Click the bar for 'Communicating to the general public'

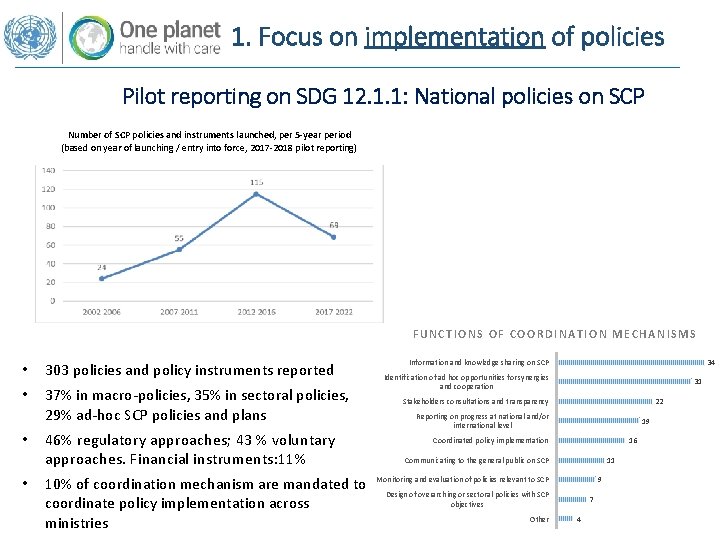[581, 460]
